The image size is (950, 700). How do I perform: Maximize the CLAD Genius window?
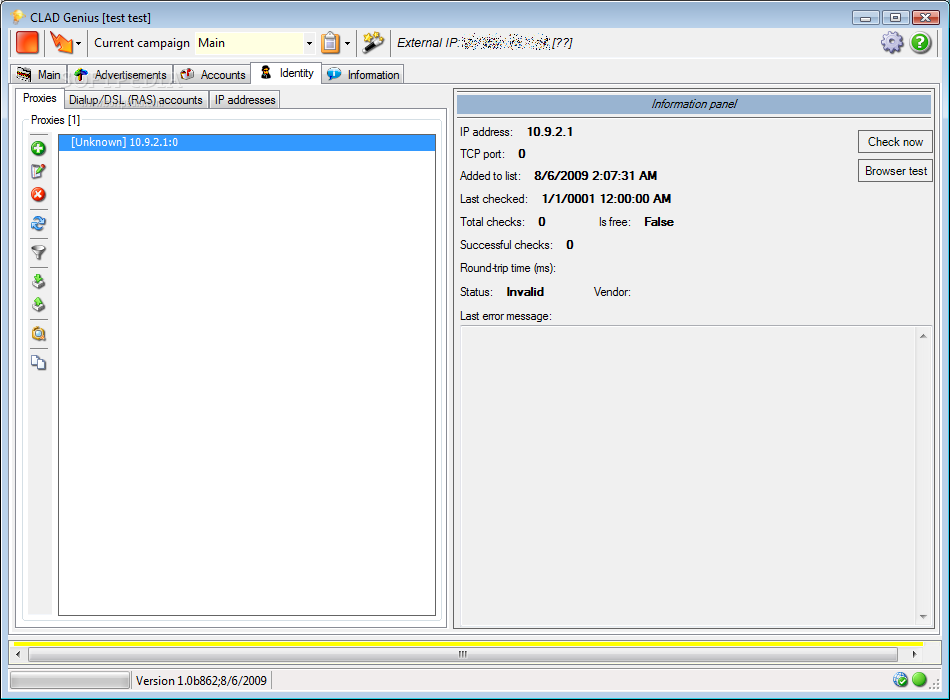coord(895,18)
